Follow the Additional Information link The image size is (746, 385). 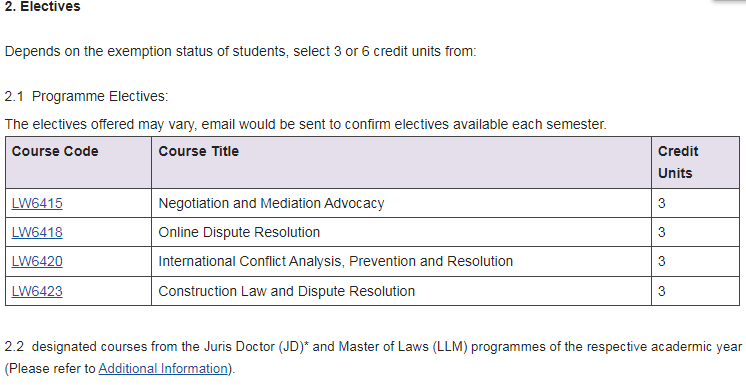163,369
